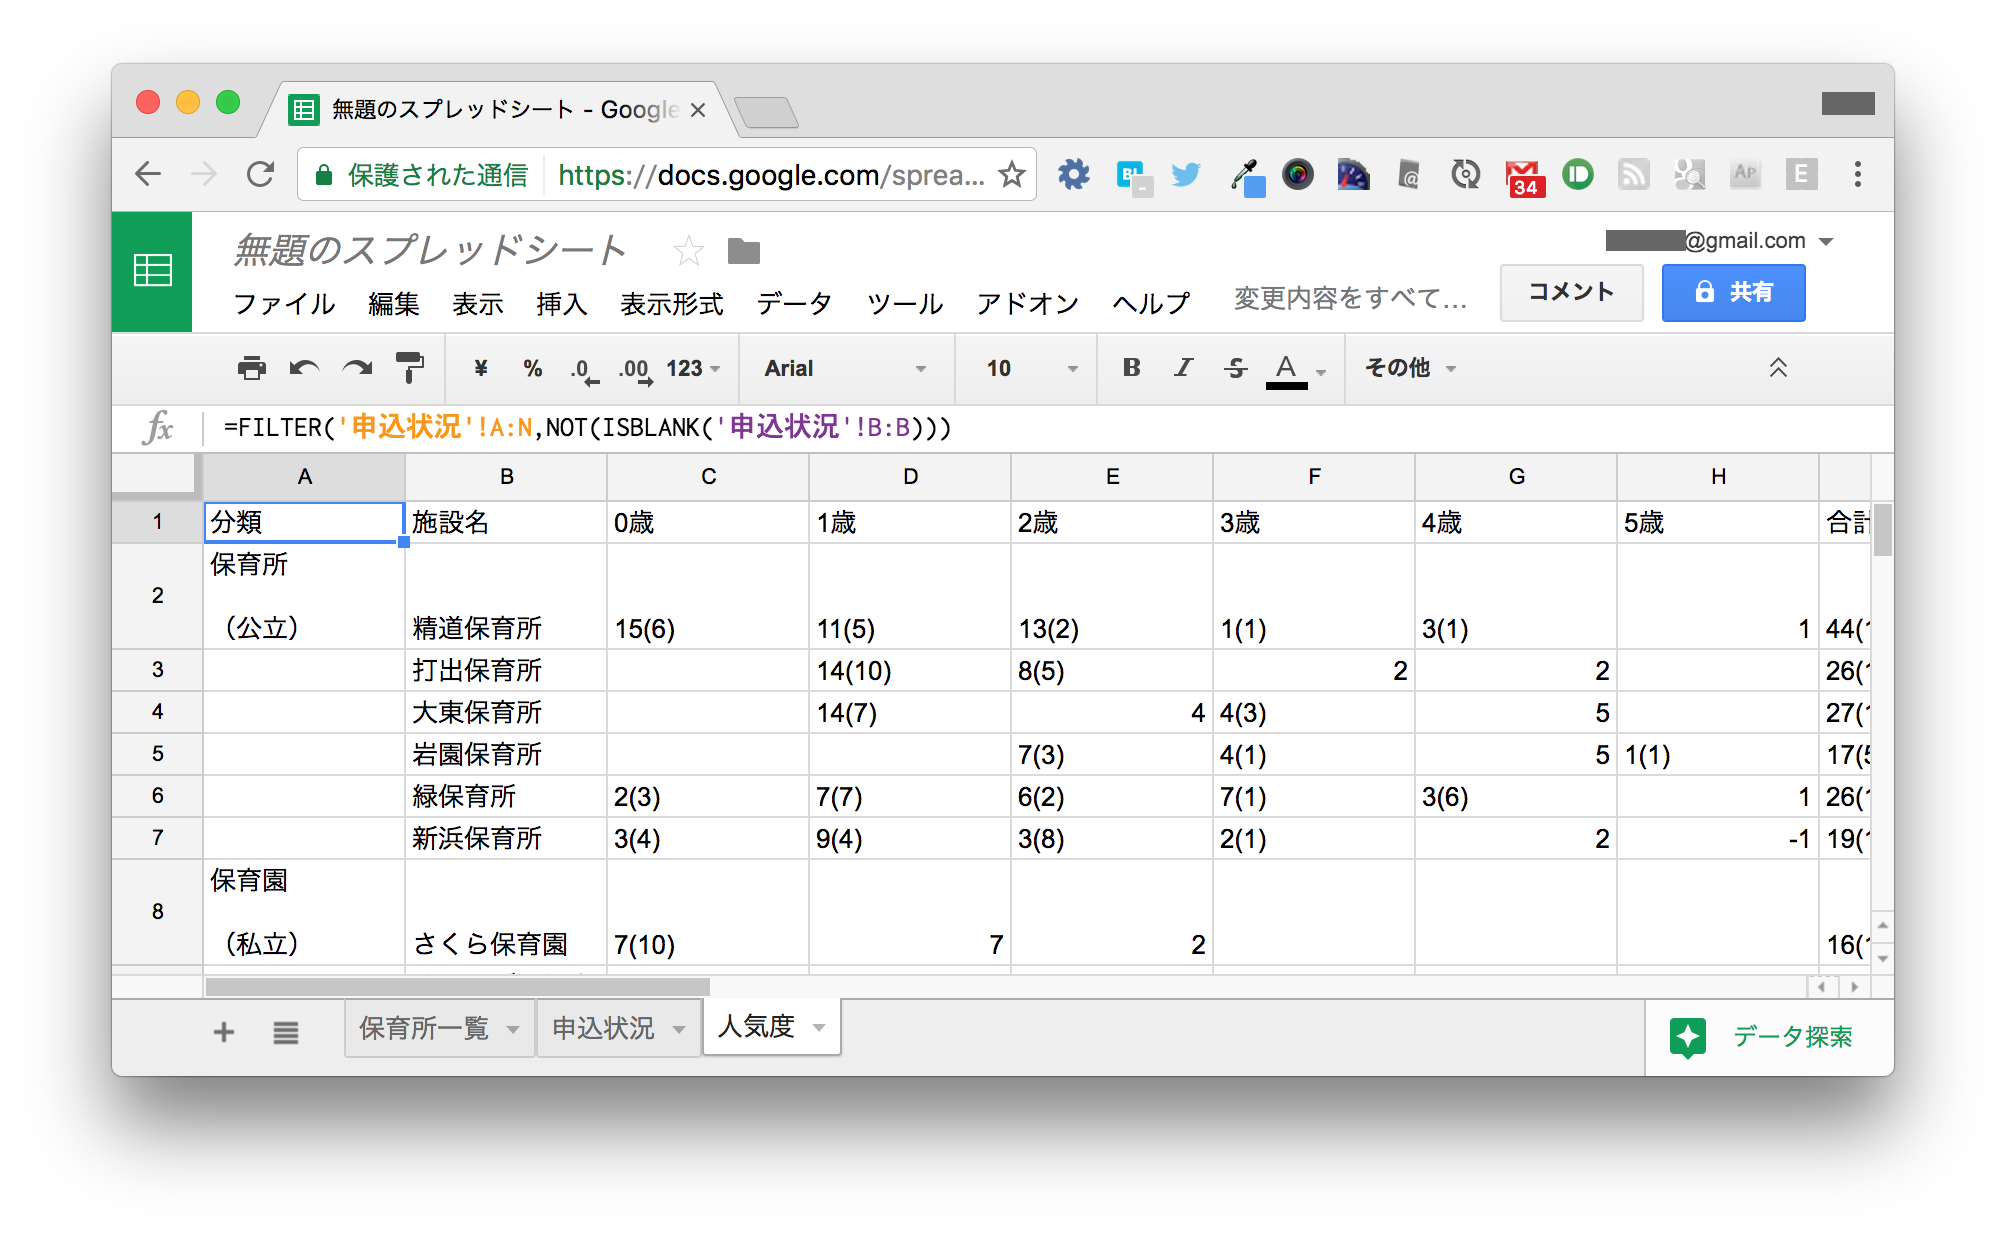The image size is (2006, 1236).
Task: Select column C header
Action: point(708,477)
